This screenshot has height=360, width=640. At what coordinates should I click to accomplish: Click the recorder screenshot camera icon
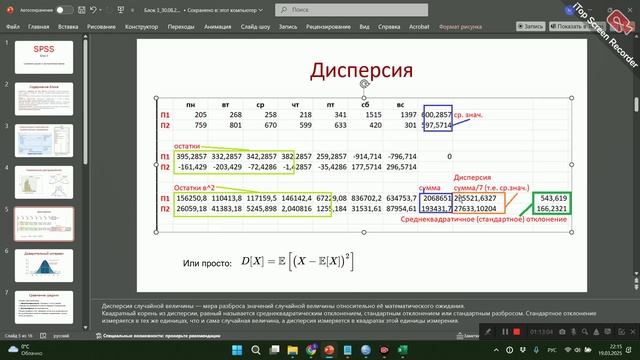(562, 332)
